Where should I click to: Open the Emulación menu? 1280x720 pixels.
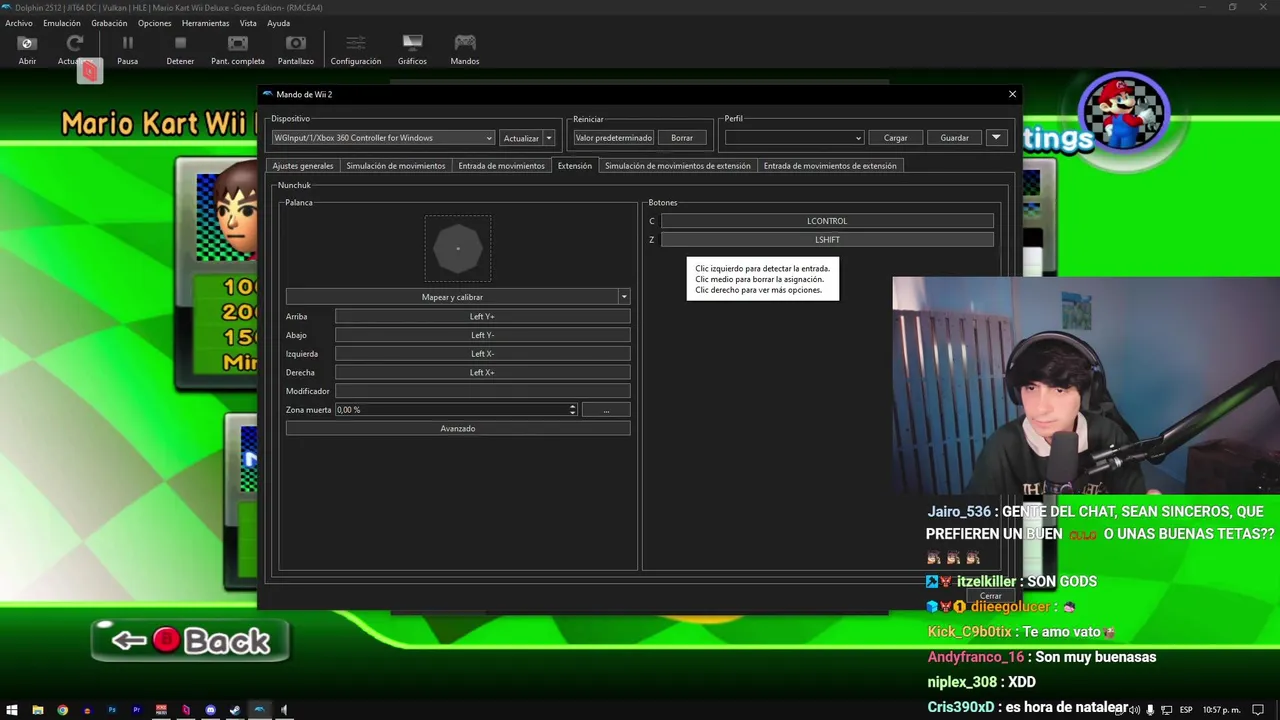pyautogui.click(x=62, y=23)
